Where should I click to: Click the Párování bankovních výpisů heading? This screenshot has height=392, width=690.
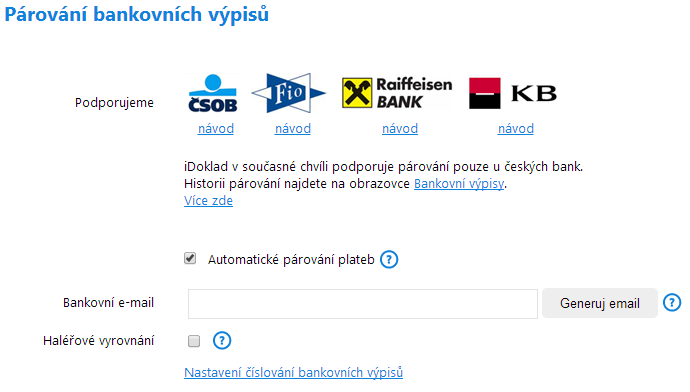pos(136,14)
